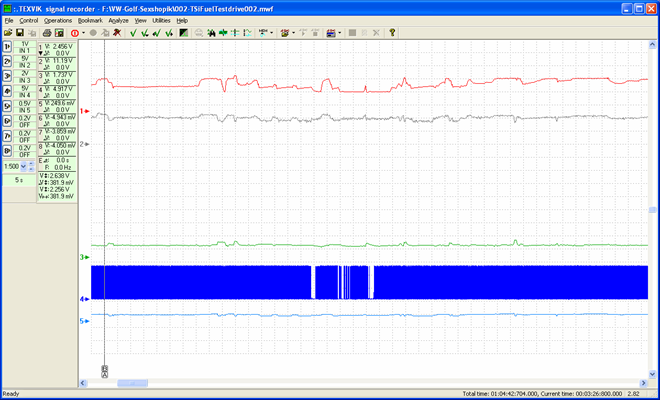Click the A/B cursor marker at bottom

(104, 372)
